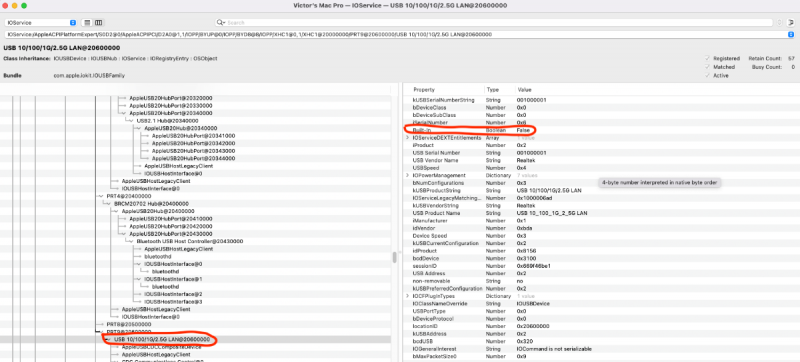Switch to the list view layout icon
Screen dimensions: 800x362
pos(87,22)
